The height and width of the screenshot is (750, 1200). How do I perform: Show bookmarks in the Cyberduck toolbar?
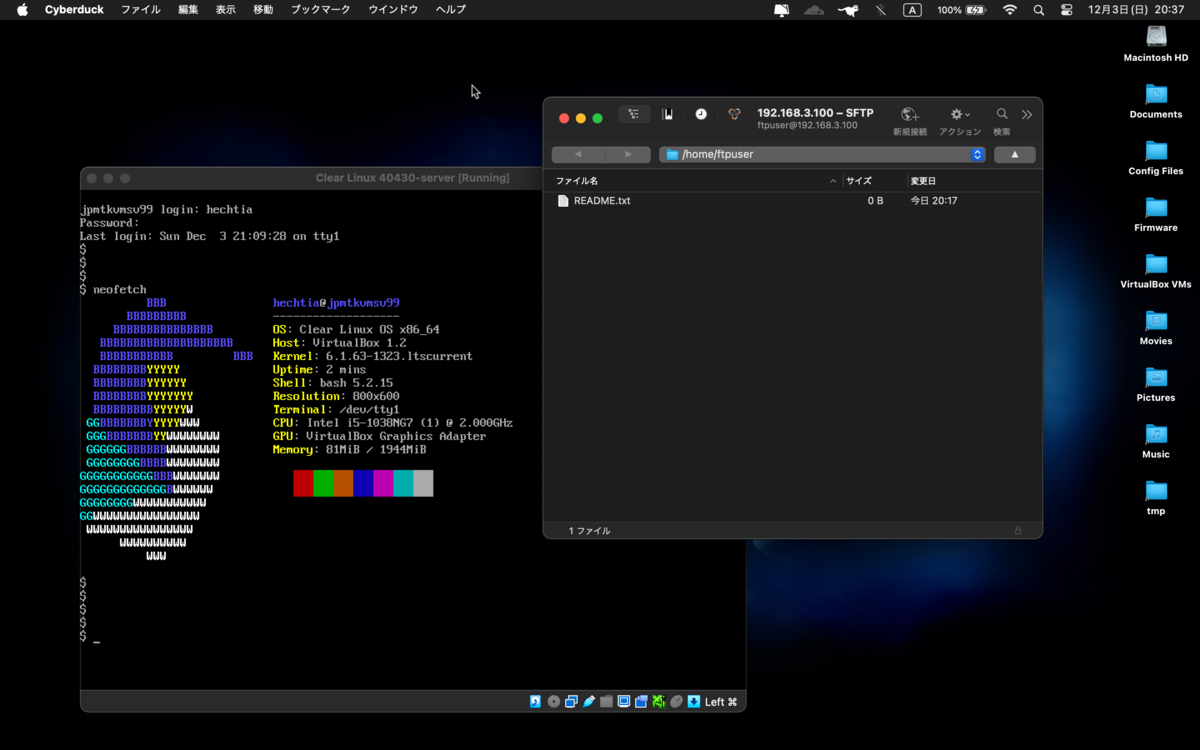[x=667, y=114]
